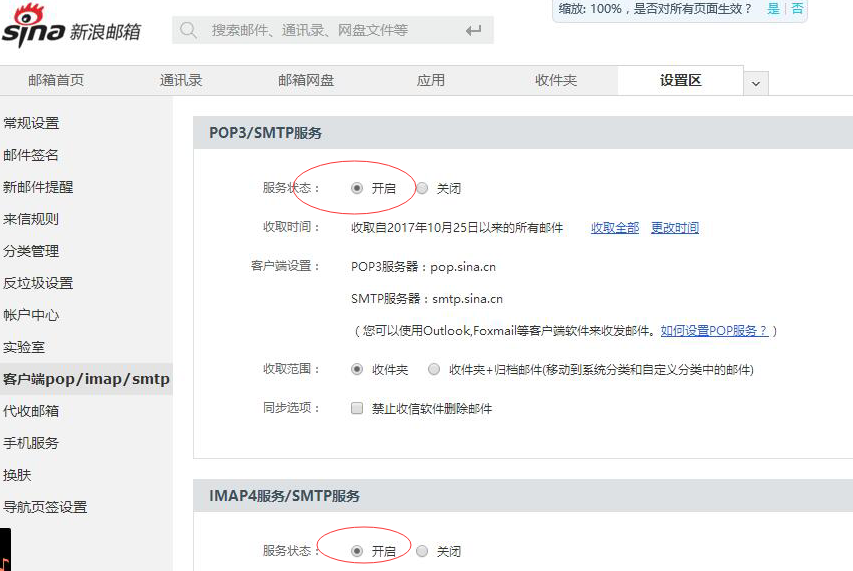853x571 pixels.
Task: Select 邮件签名 in the left sidebar
Action: pos(31,155)
